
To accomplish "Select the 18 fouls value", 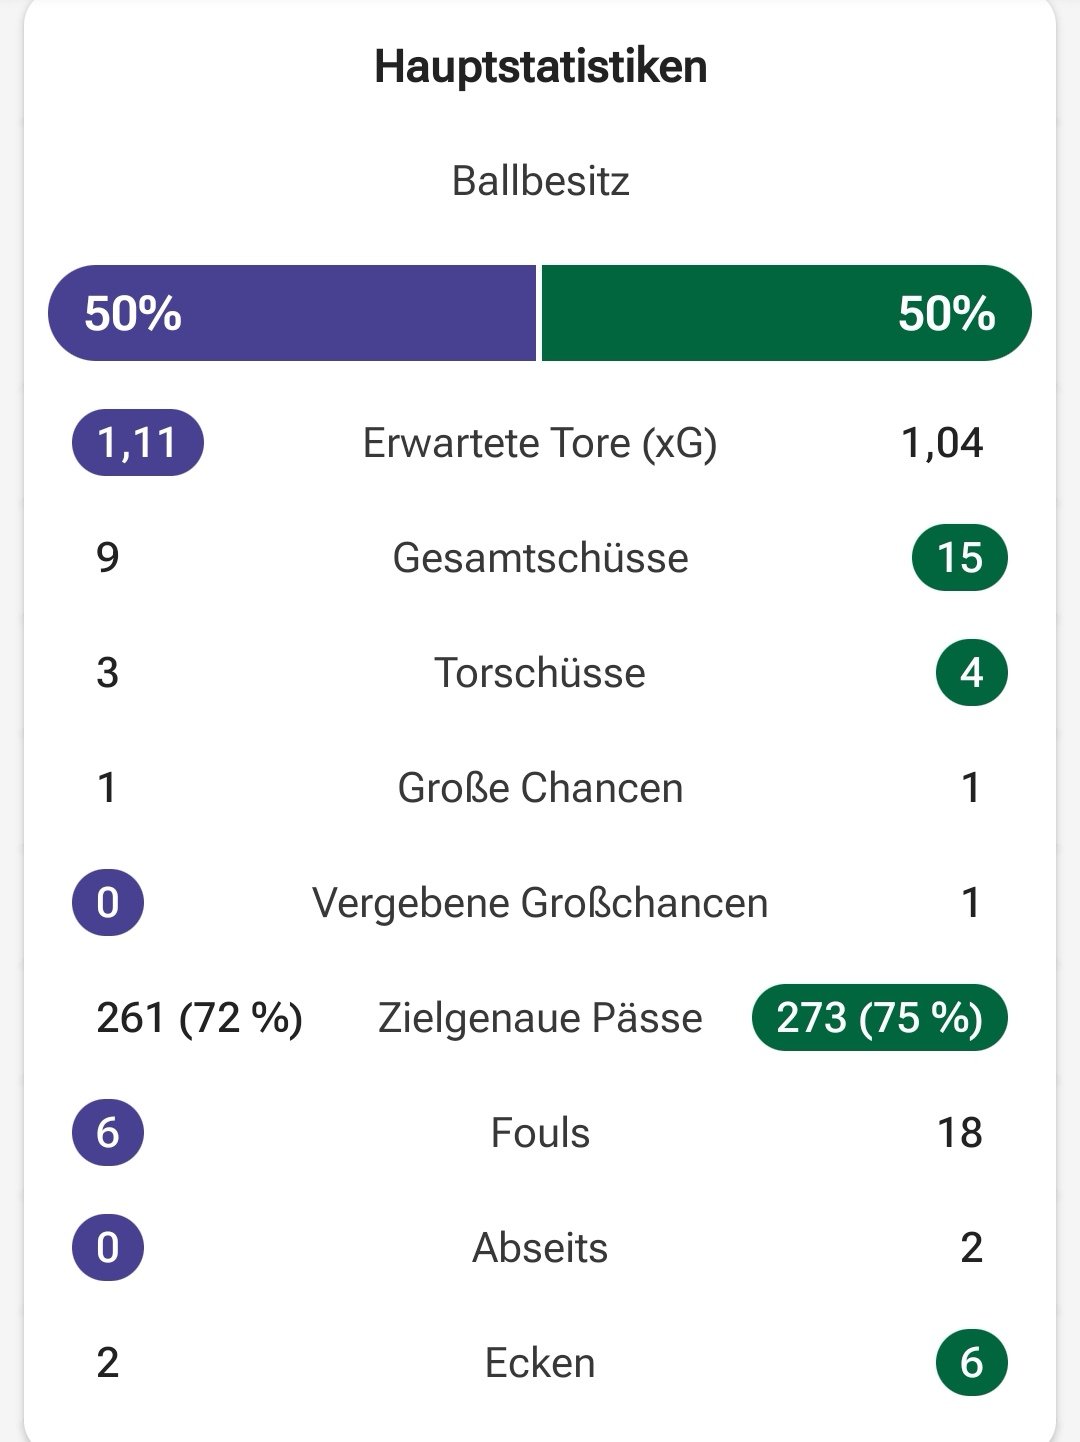I will point(960,1133).
